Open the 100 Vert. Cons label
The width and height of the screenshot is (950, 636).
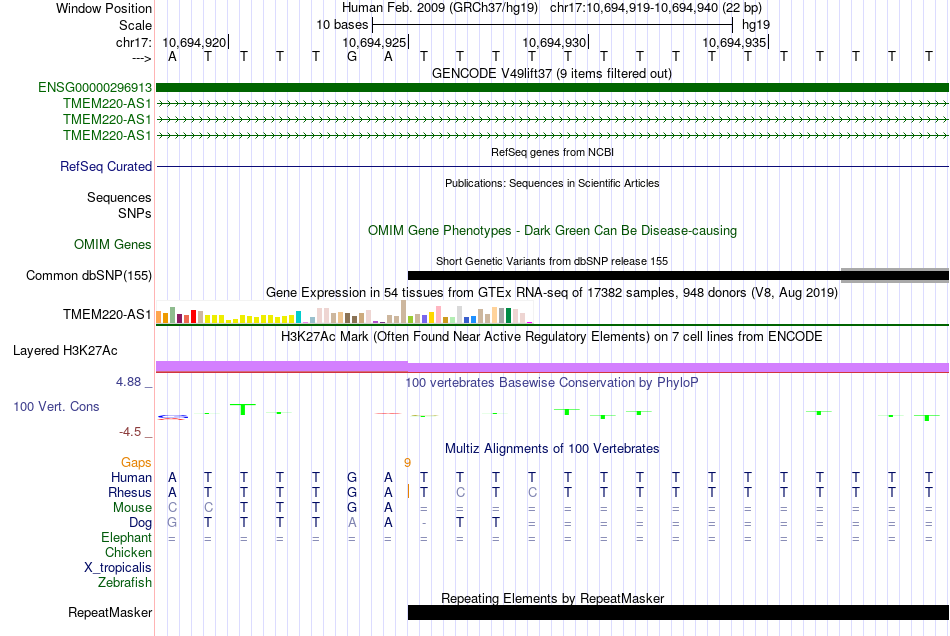[x=56, y=406]
